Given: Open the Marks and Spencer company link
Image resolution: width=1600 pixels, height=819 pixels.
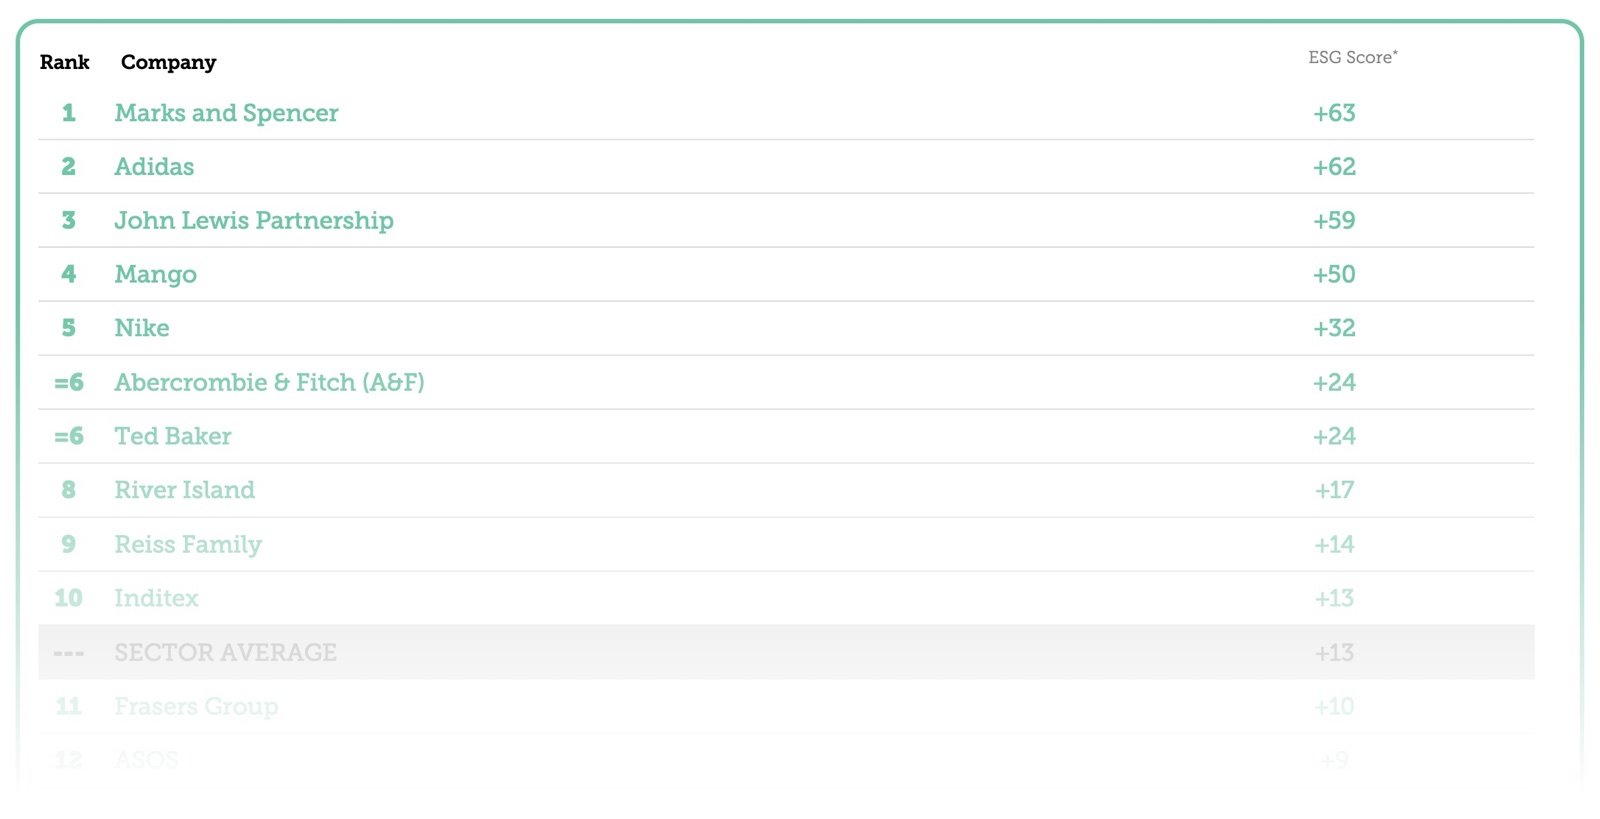Looking at the screenshot, I should tap(226, 113).
